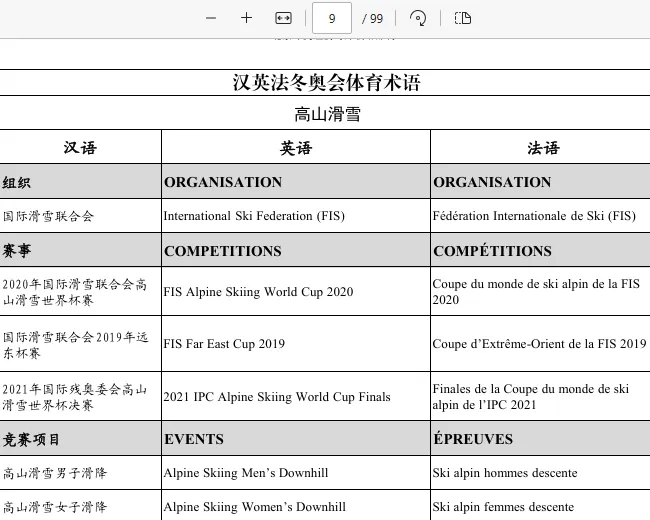The height and width of the screenshot is (520, 650).
Task: Click 2021年国际残奥委会高山滑雪世界杯决赛 cell
Action: pyautogui.click(x=80, y=396)
